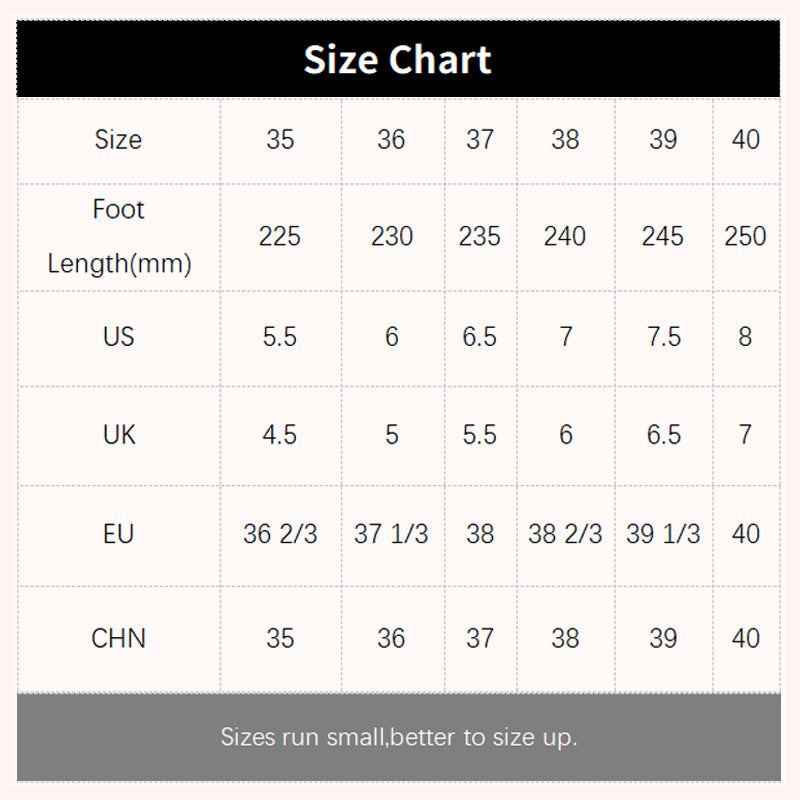Click the EU 38 2/3 value

point(565,534)
